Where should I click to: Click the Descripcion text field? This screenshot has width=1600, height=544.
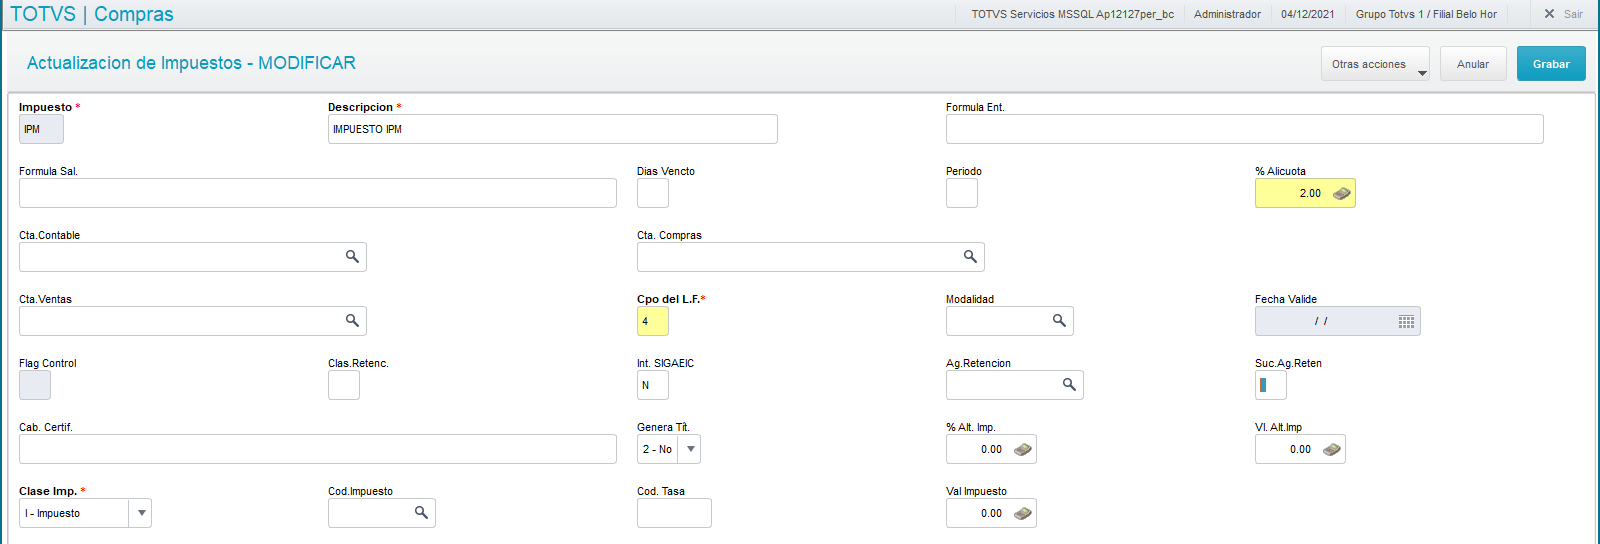tap(552, 129)
